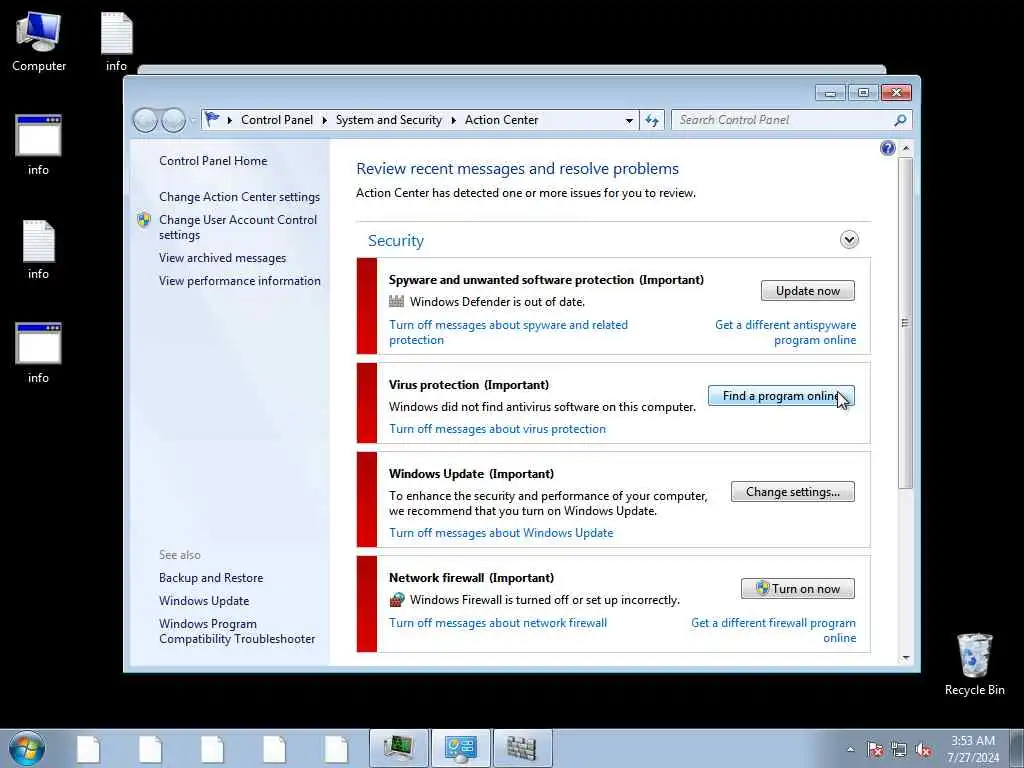Turn off messages about virus protection
Viewport: 1024px width, 768px height.
point(498,428)
